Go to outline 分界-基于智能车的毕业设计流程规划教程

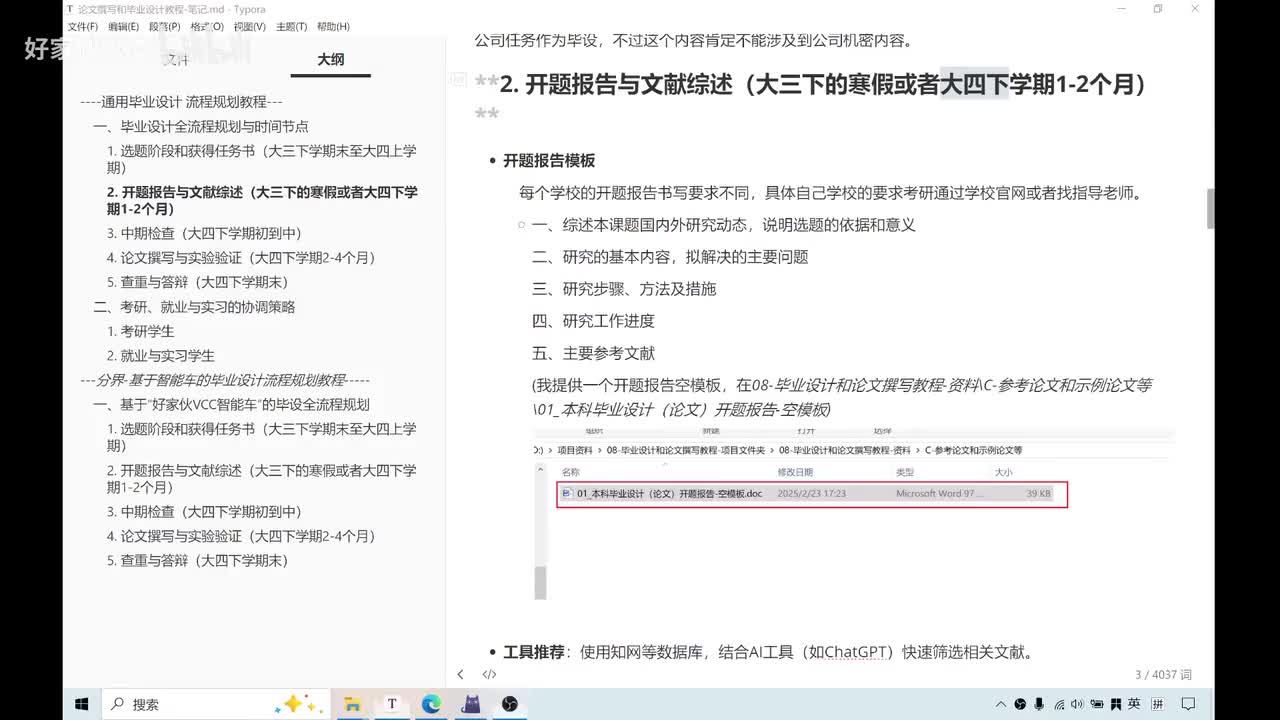pyautogui.click(x=225, y=380)
